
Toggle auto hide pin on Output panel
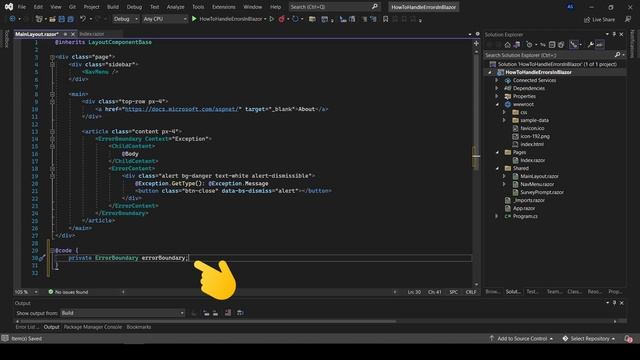pyautogui.click(x=614, y=303)
